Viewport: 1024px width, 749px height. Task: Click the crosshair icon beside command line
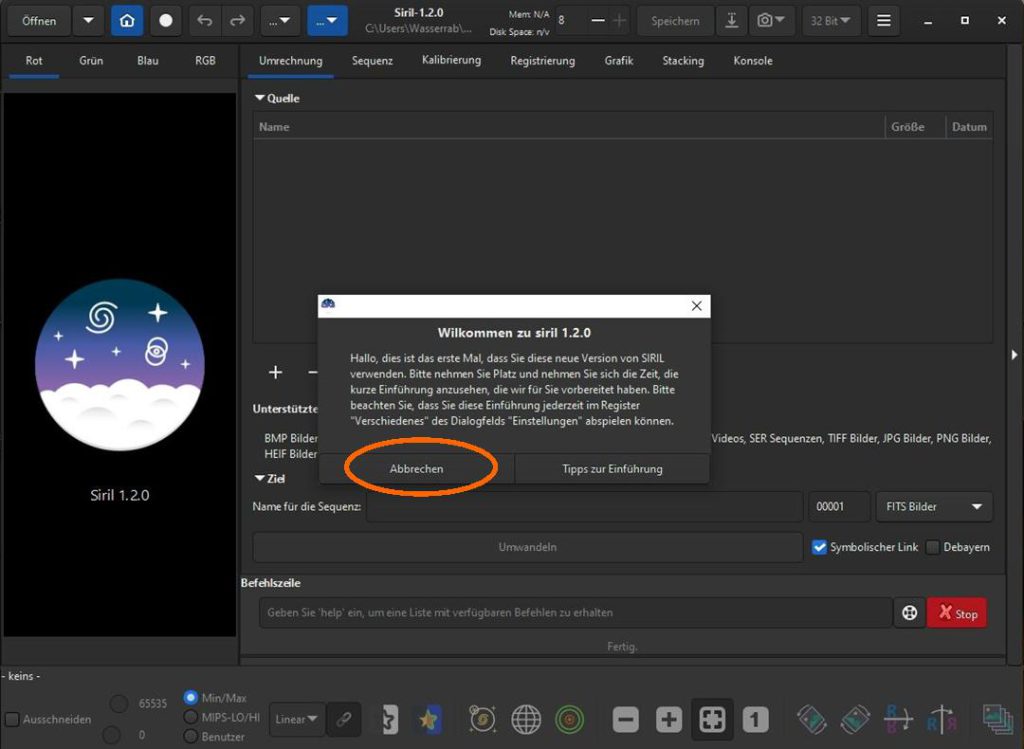coord(909,613)
